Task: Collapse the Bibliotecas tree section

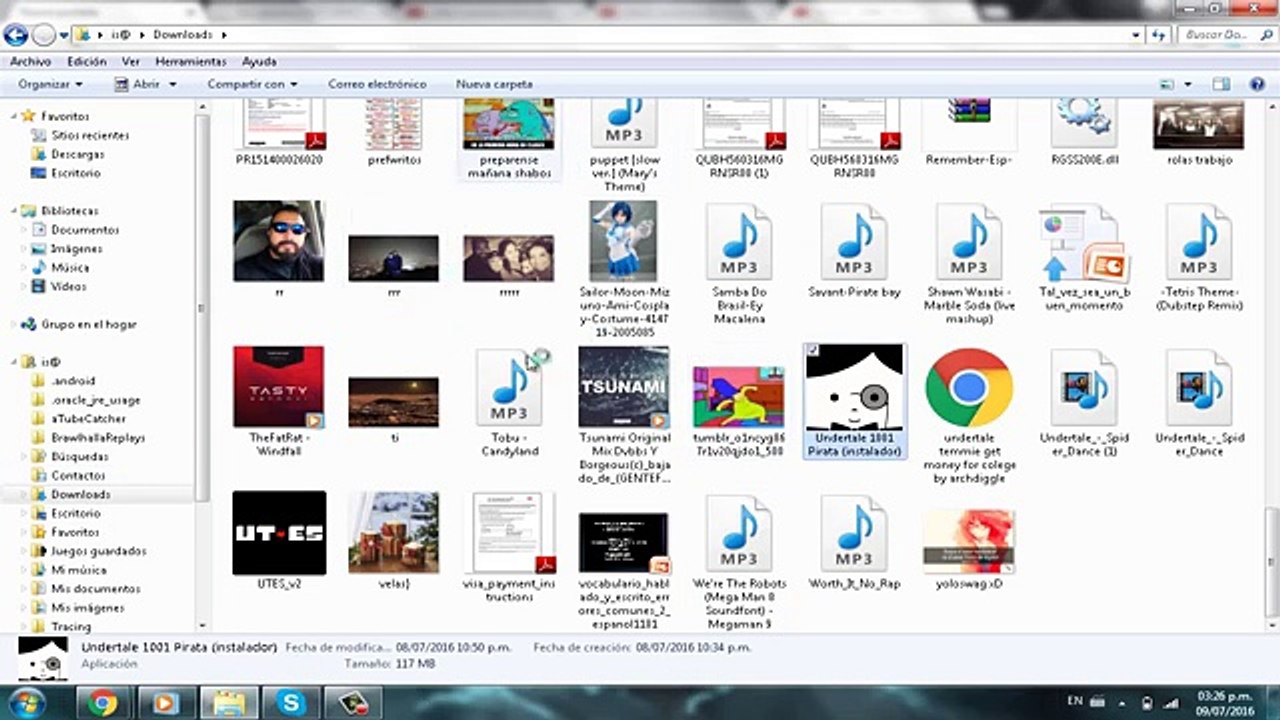Action: [x=14, y=211]
